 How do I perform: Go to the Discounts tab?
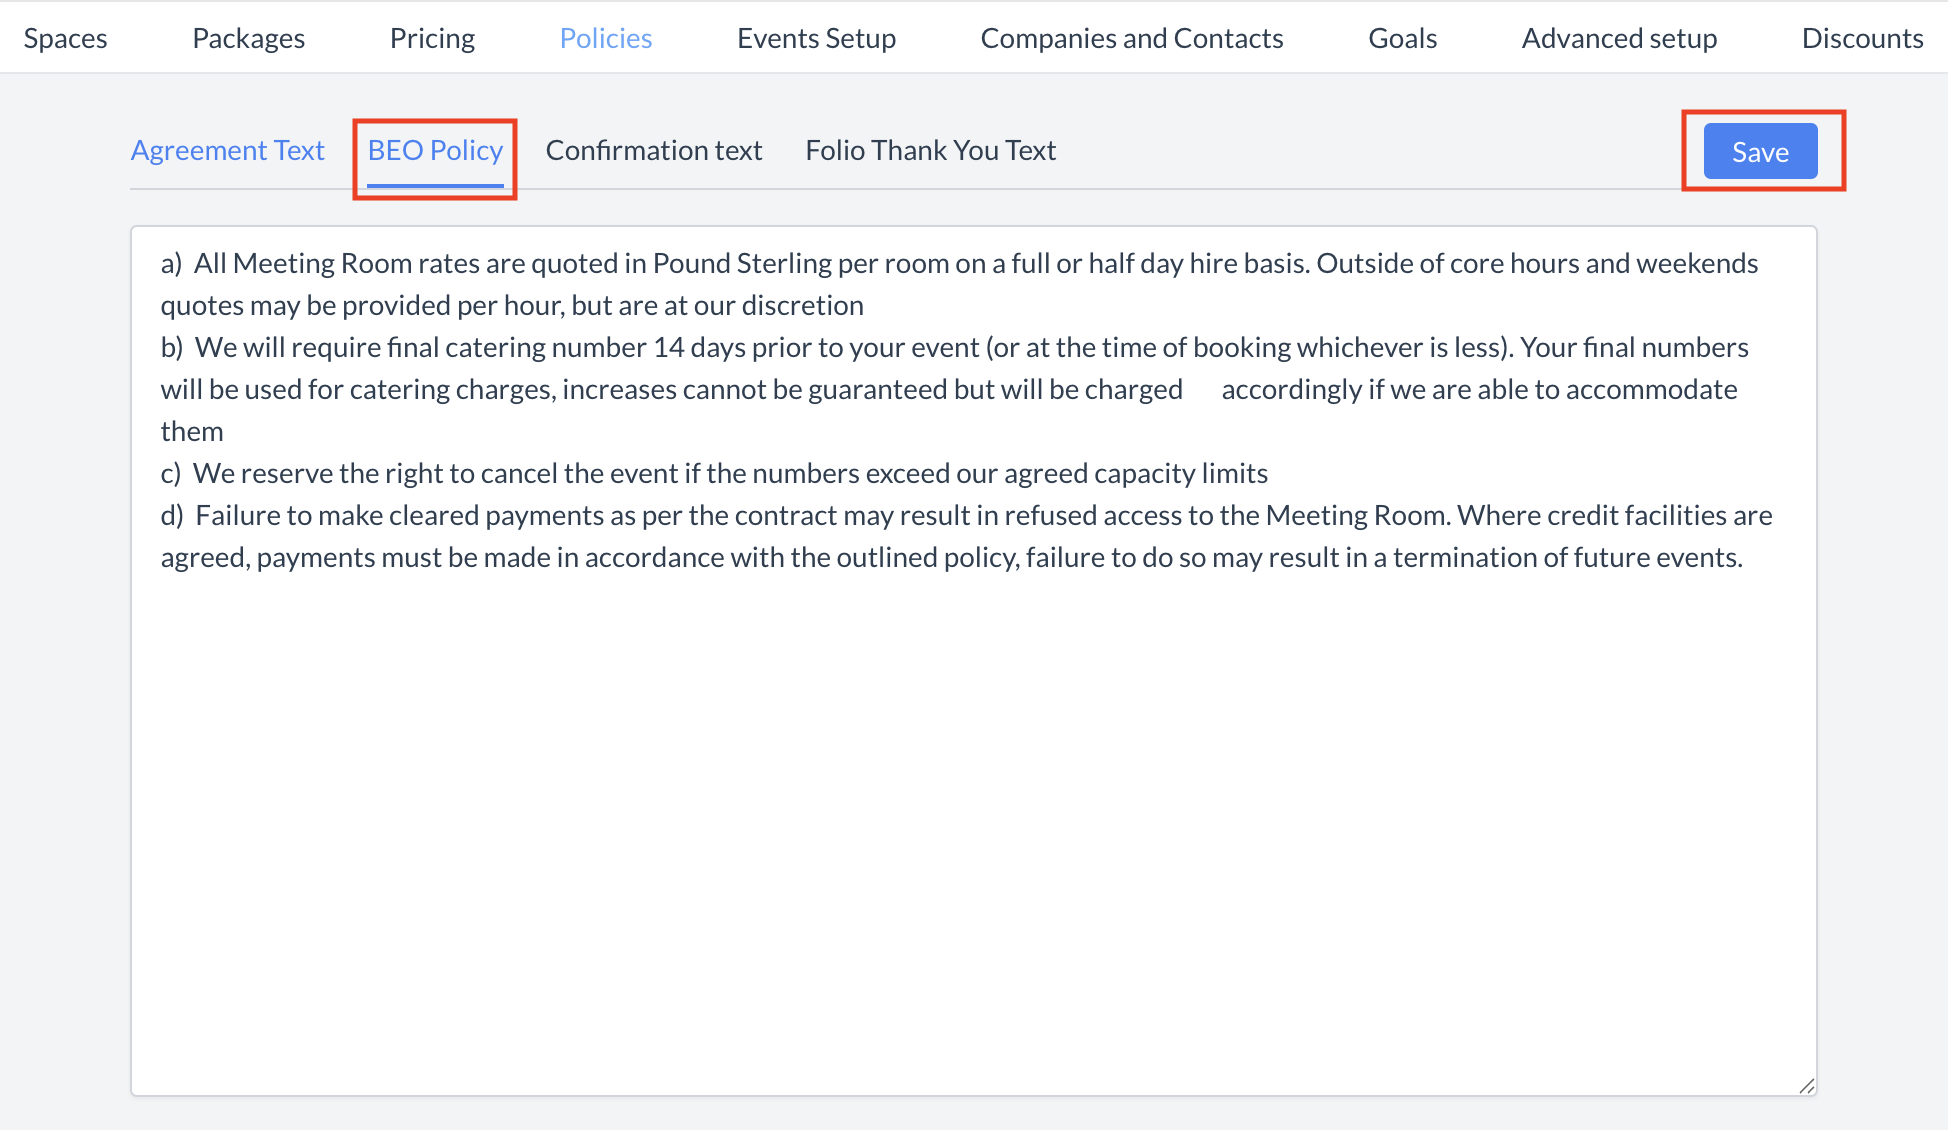[x=1861, y=38]
